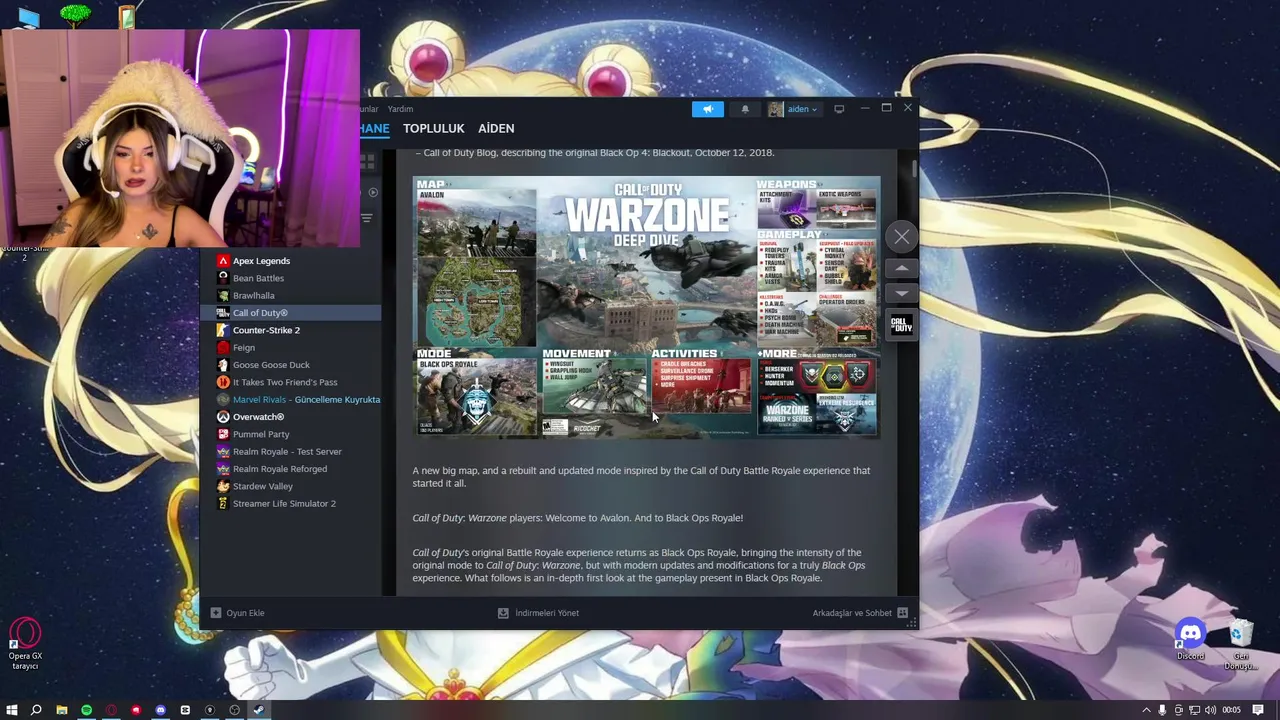Click Oyun Ekle add game button
The image size is (1280, 720).
click(x=237, y=613)
